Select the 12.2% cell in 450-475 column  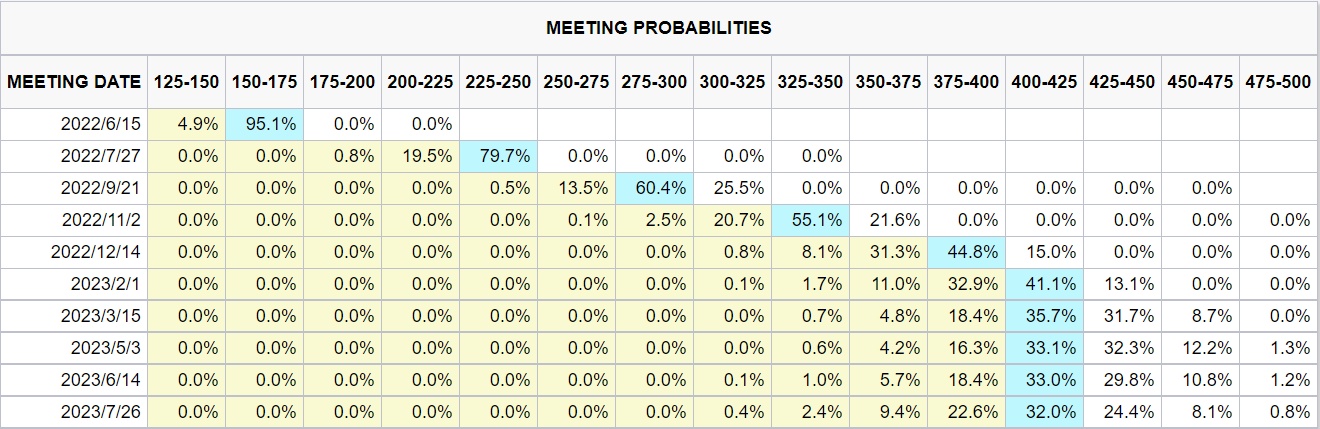coord(1200,348)
